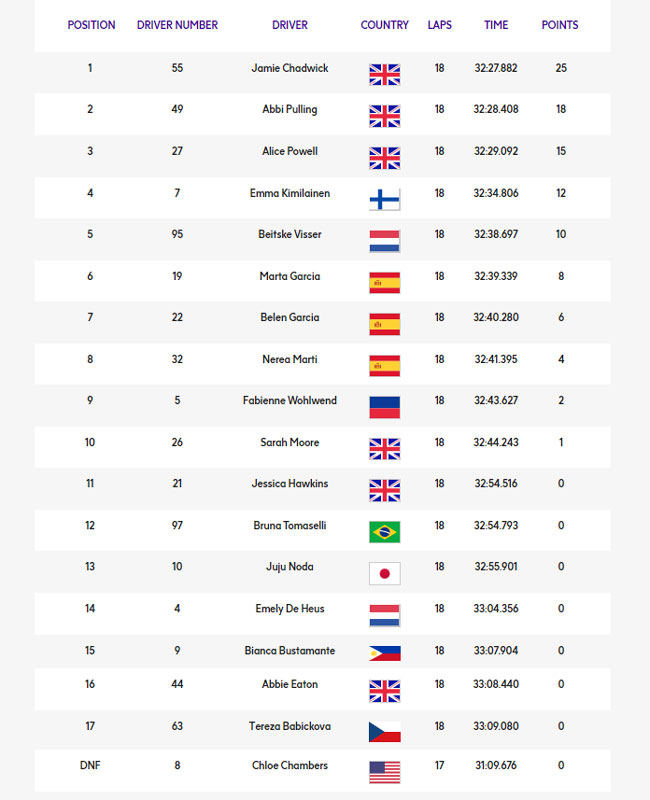Viewport: 650px width, 800px height.
Task: Click the USA flag for Chloe Chambers
Action: coord(385,772)
